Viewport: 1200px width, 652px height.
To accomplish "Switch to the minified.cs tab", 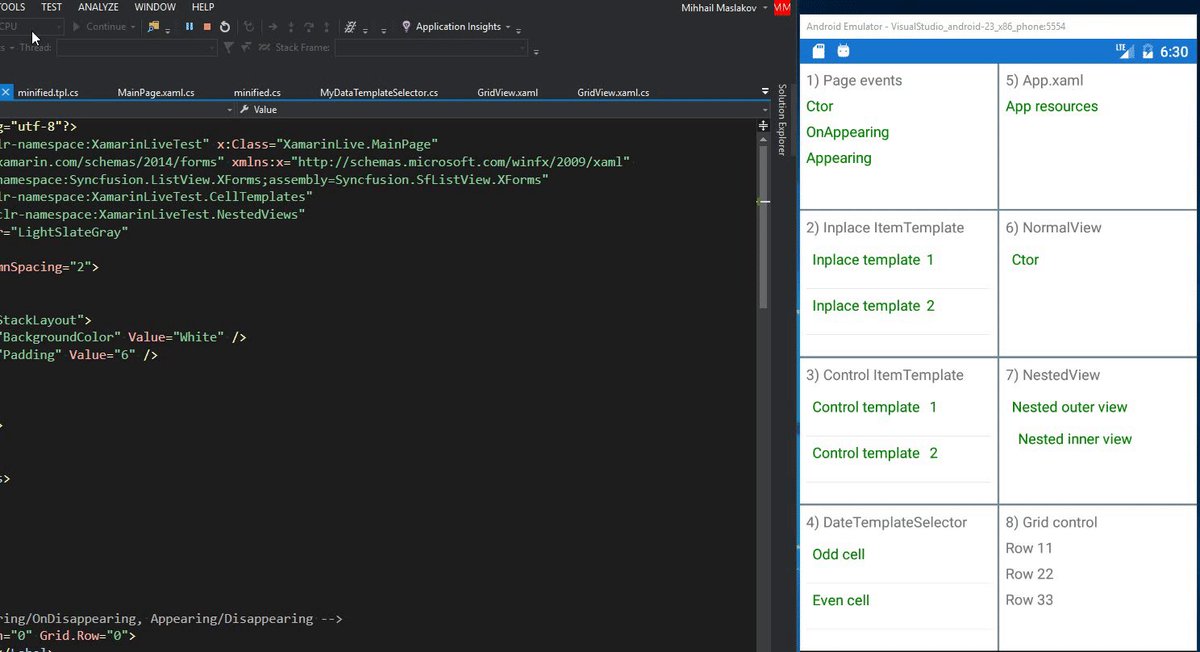I will pos(257,93).
